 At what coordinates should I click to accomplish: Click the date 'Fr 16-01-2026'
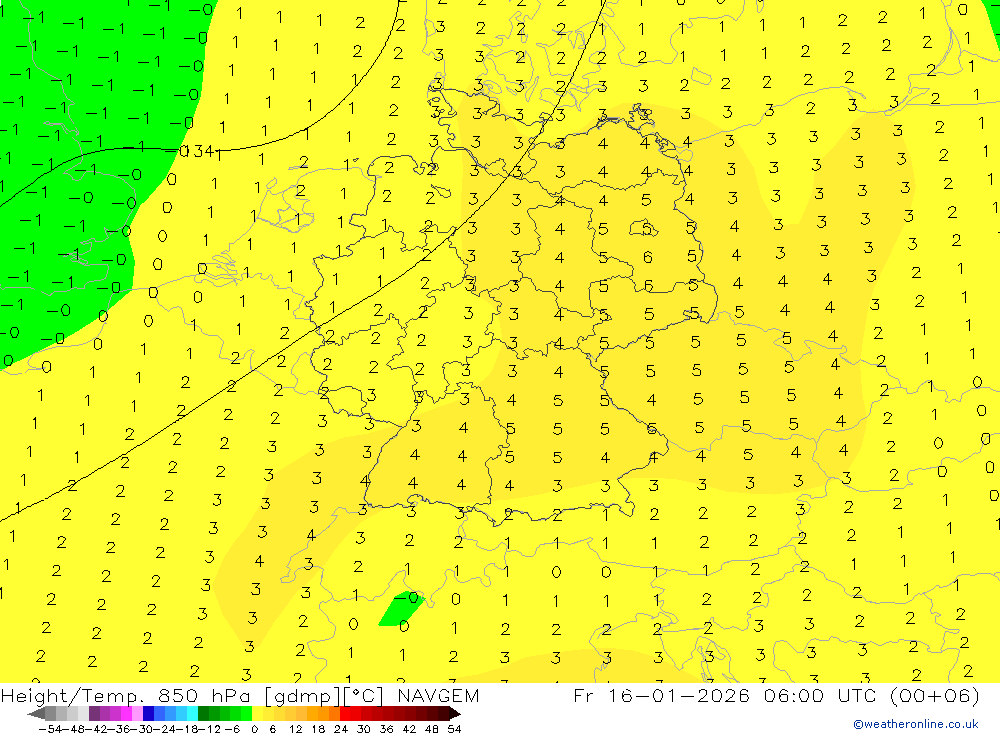pyautogui.click(x=662, y=695)
